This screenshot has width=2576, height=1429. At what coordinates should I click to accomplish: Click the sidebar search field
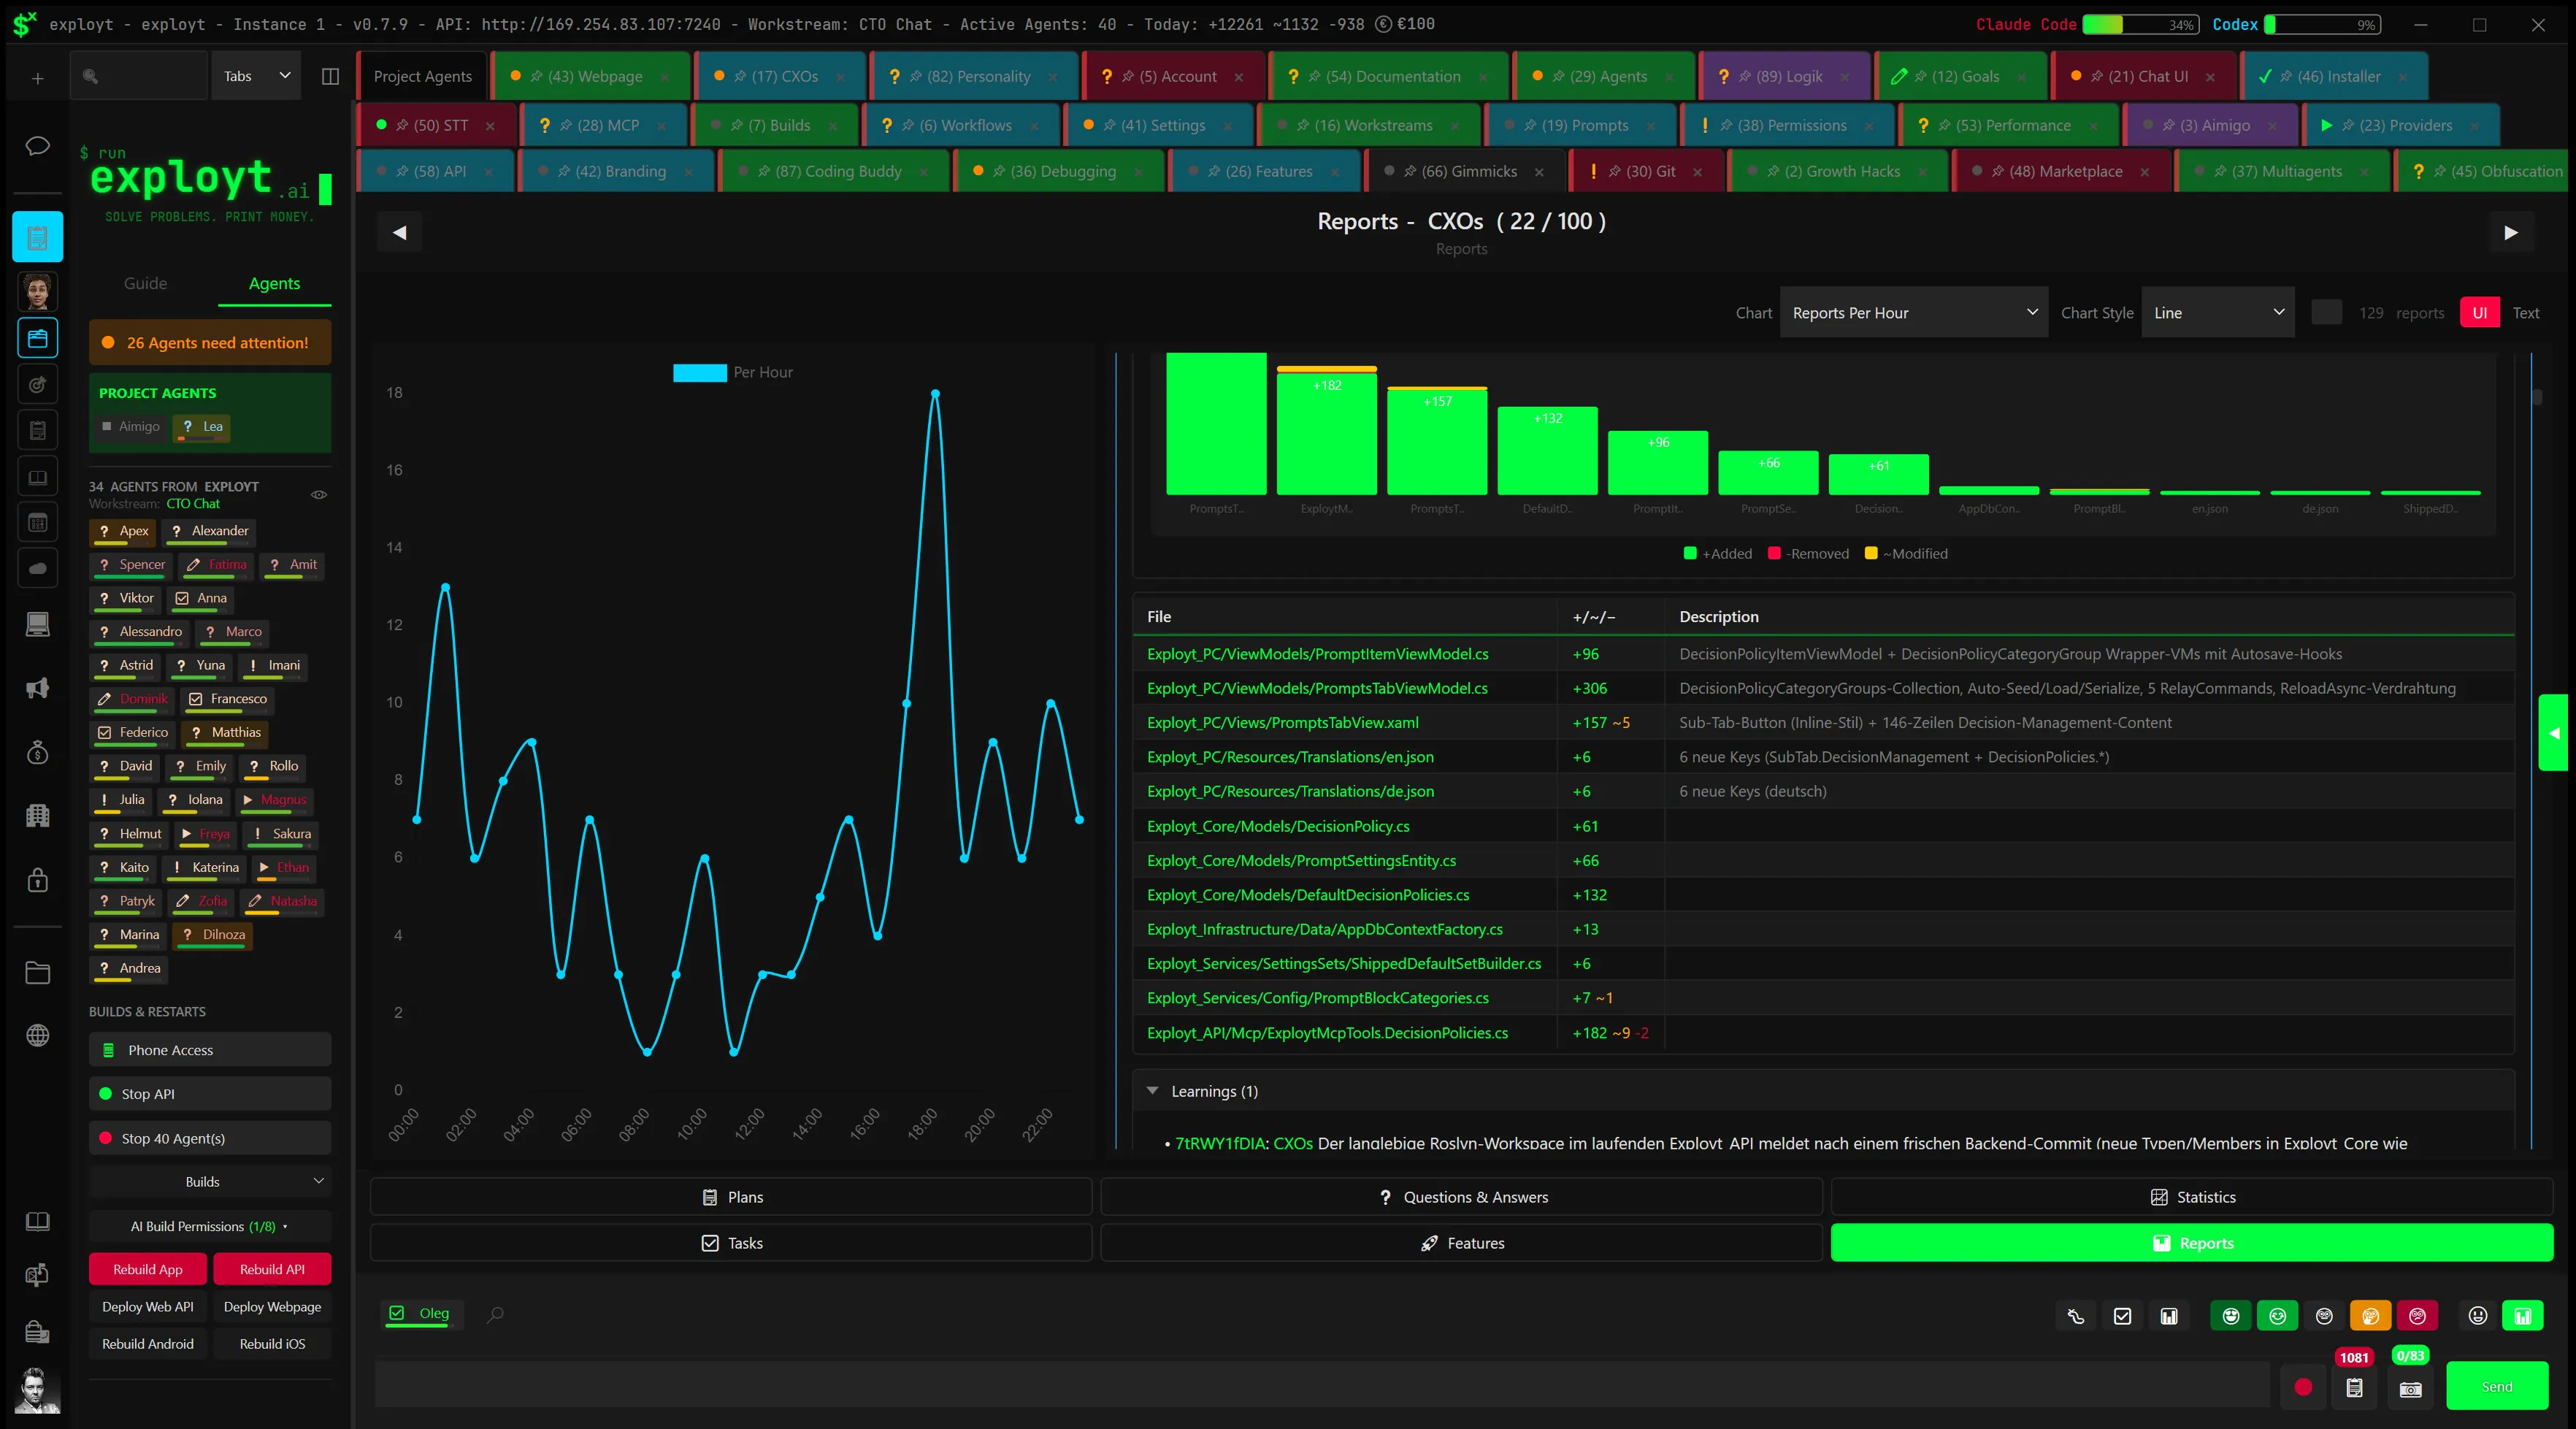click(x=138, y=76)
